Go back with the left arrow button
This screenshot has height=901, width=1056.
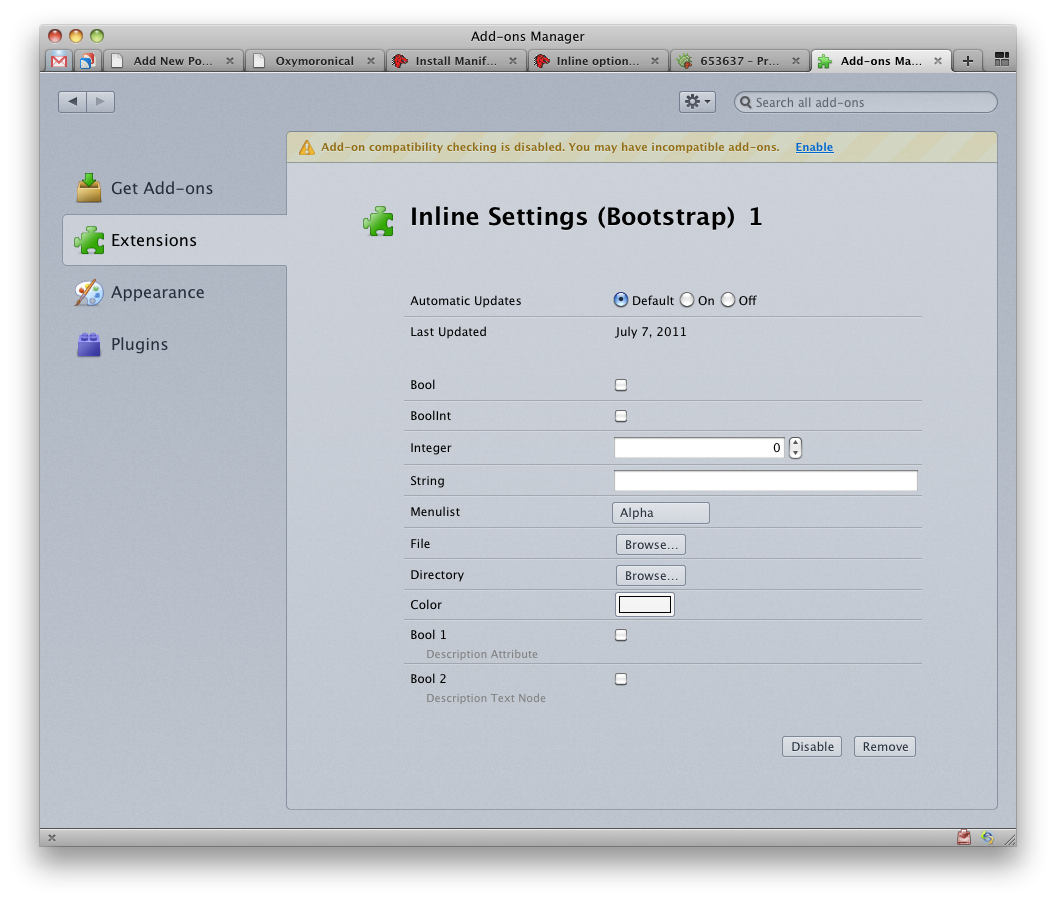72,102
